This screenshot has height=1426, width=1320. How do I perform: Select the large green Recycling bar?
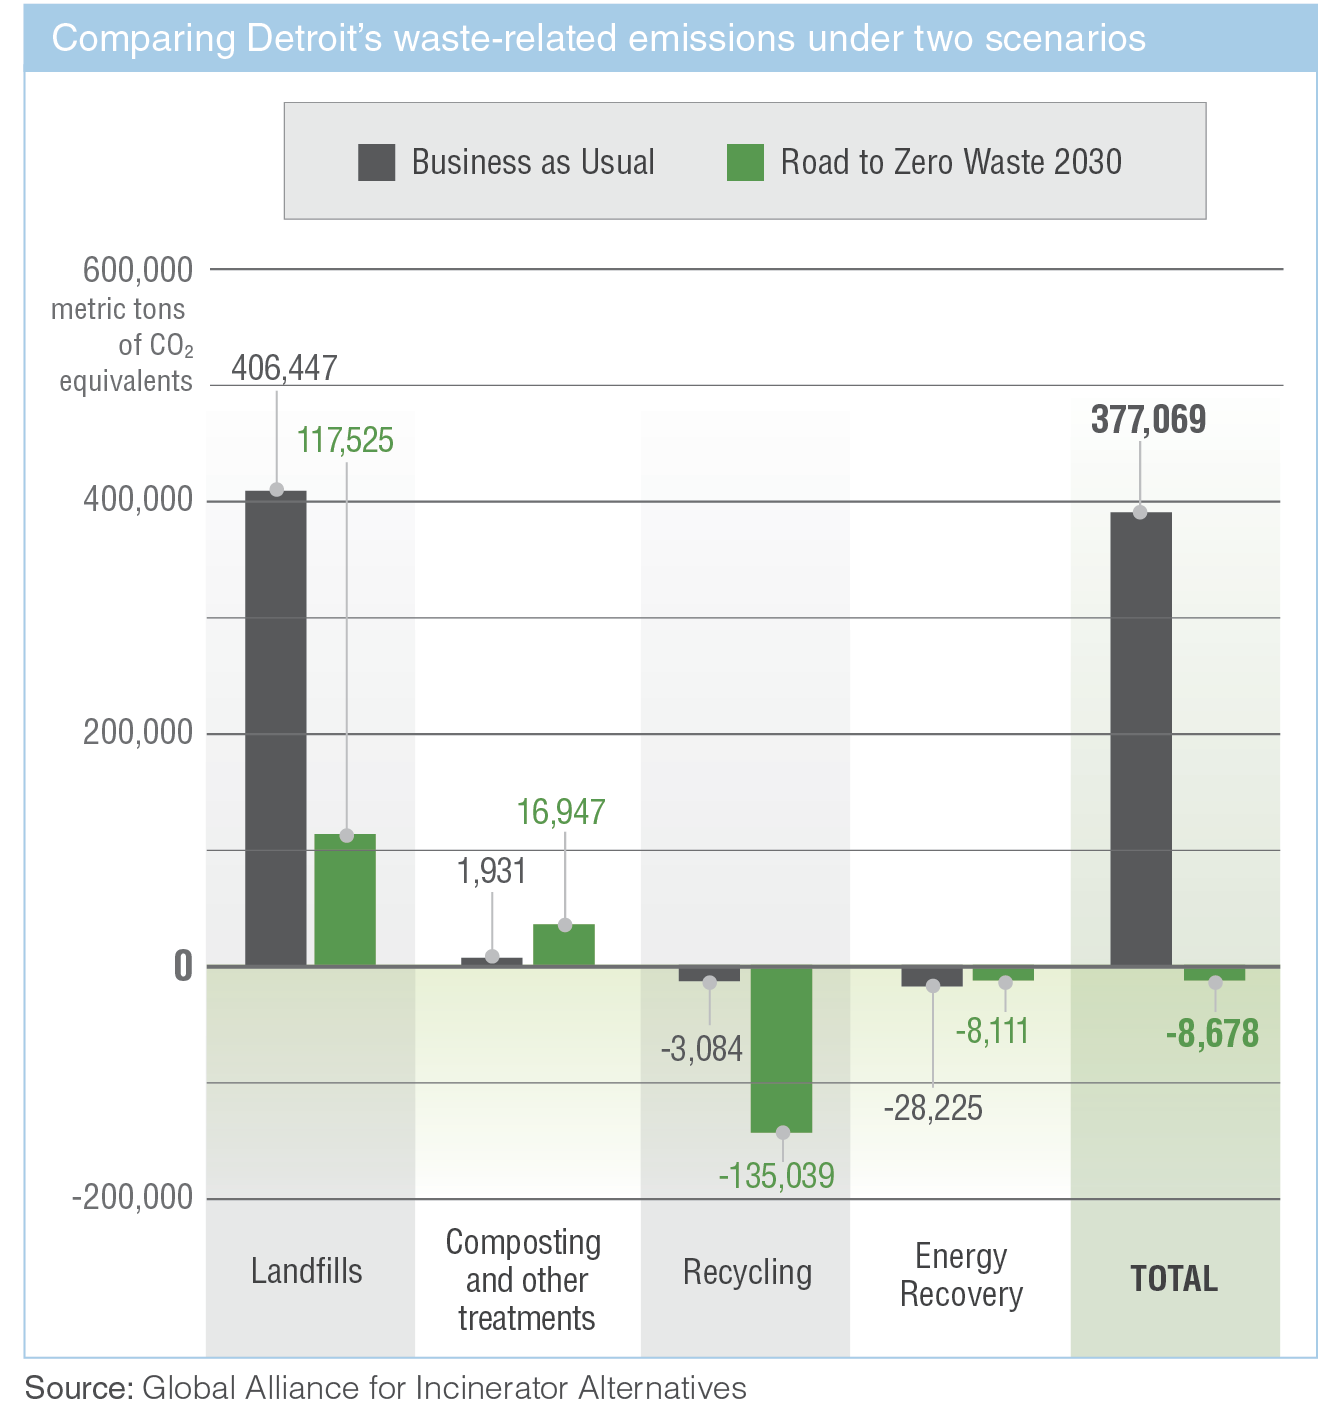pos(782,1049)
